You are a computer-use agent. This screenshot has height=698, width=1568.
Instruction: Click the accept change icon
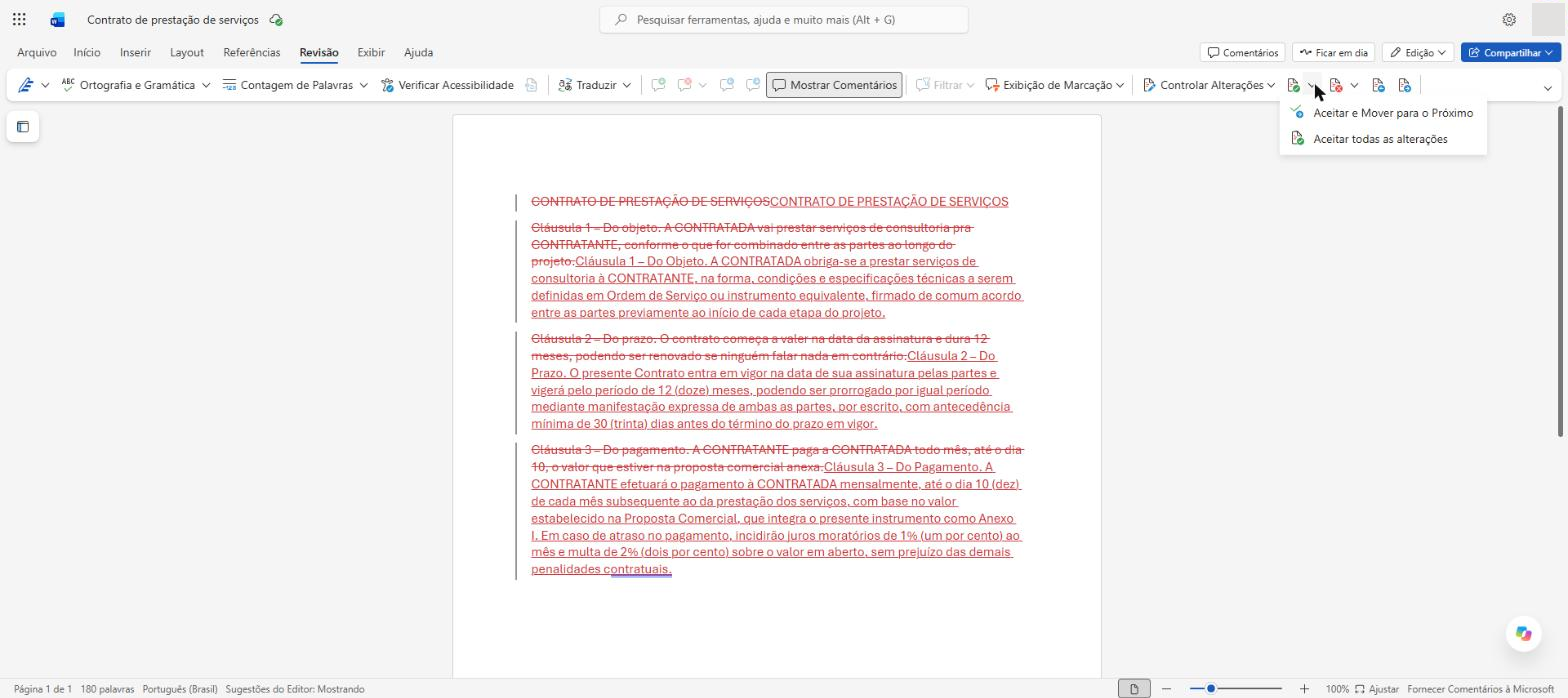pyautogui.click(x=1294, y=85)
